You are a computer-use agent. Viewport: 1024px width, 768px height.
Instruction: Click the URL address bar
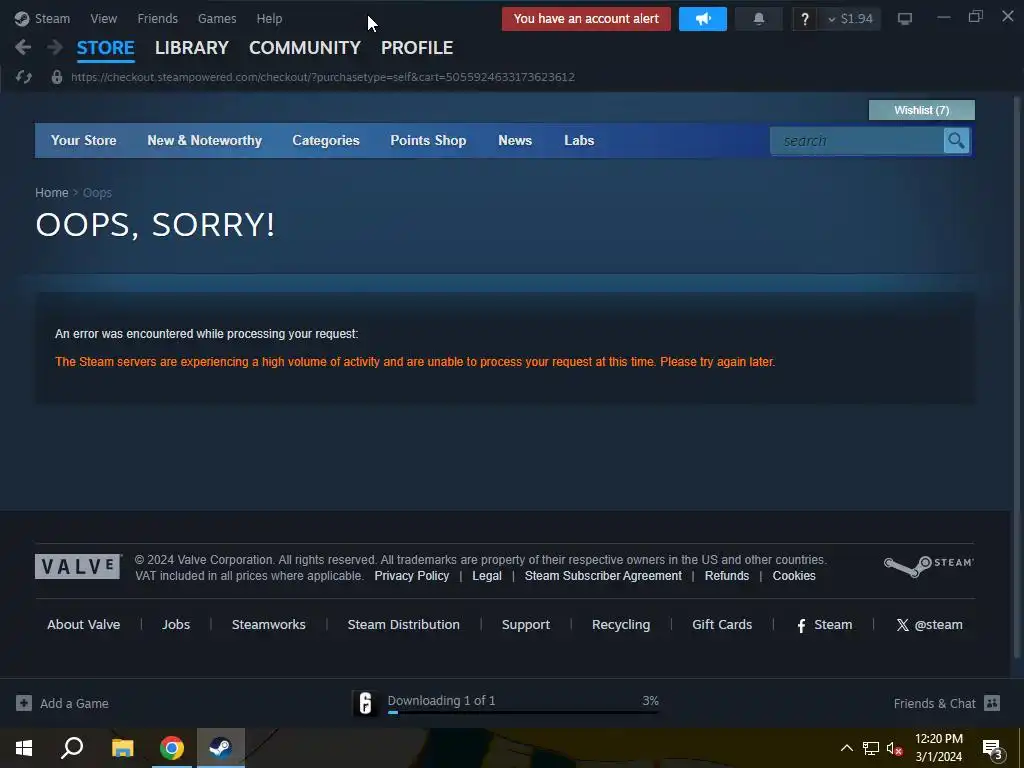tap(323, 77)
